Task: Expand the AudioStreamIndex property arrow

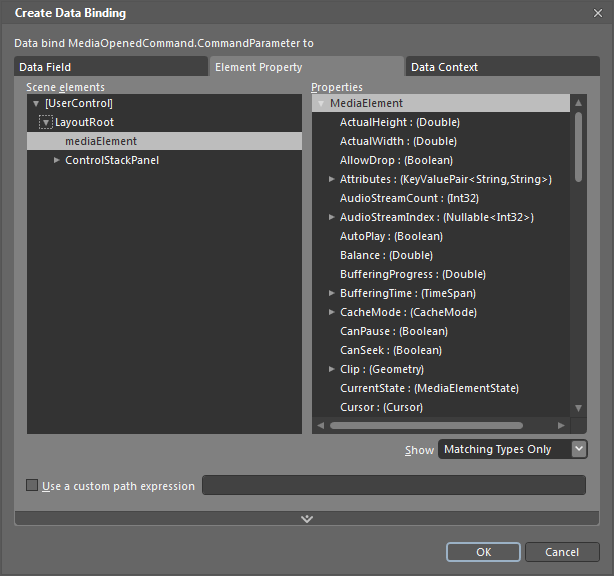Action: tap(332, 217)
